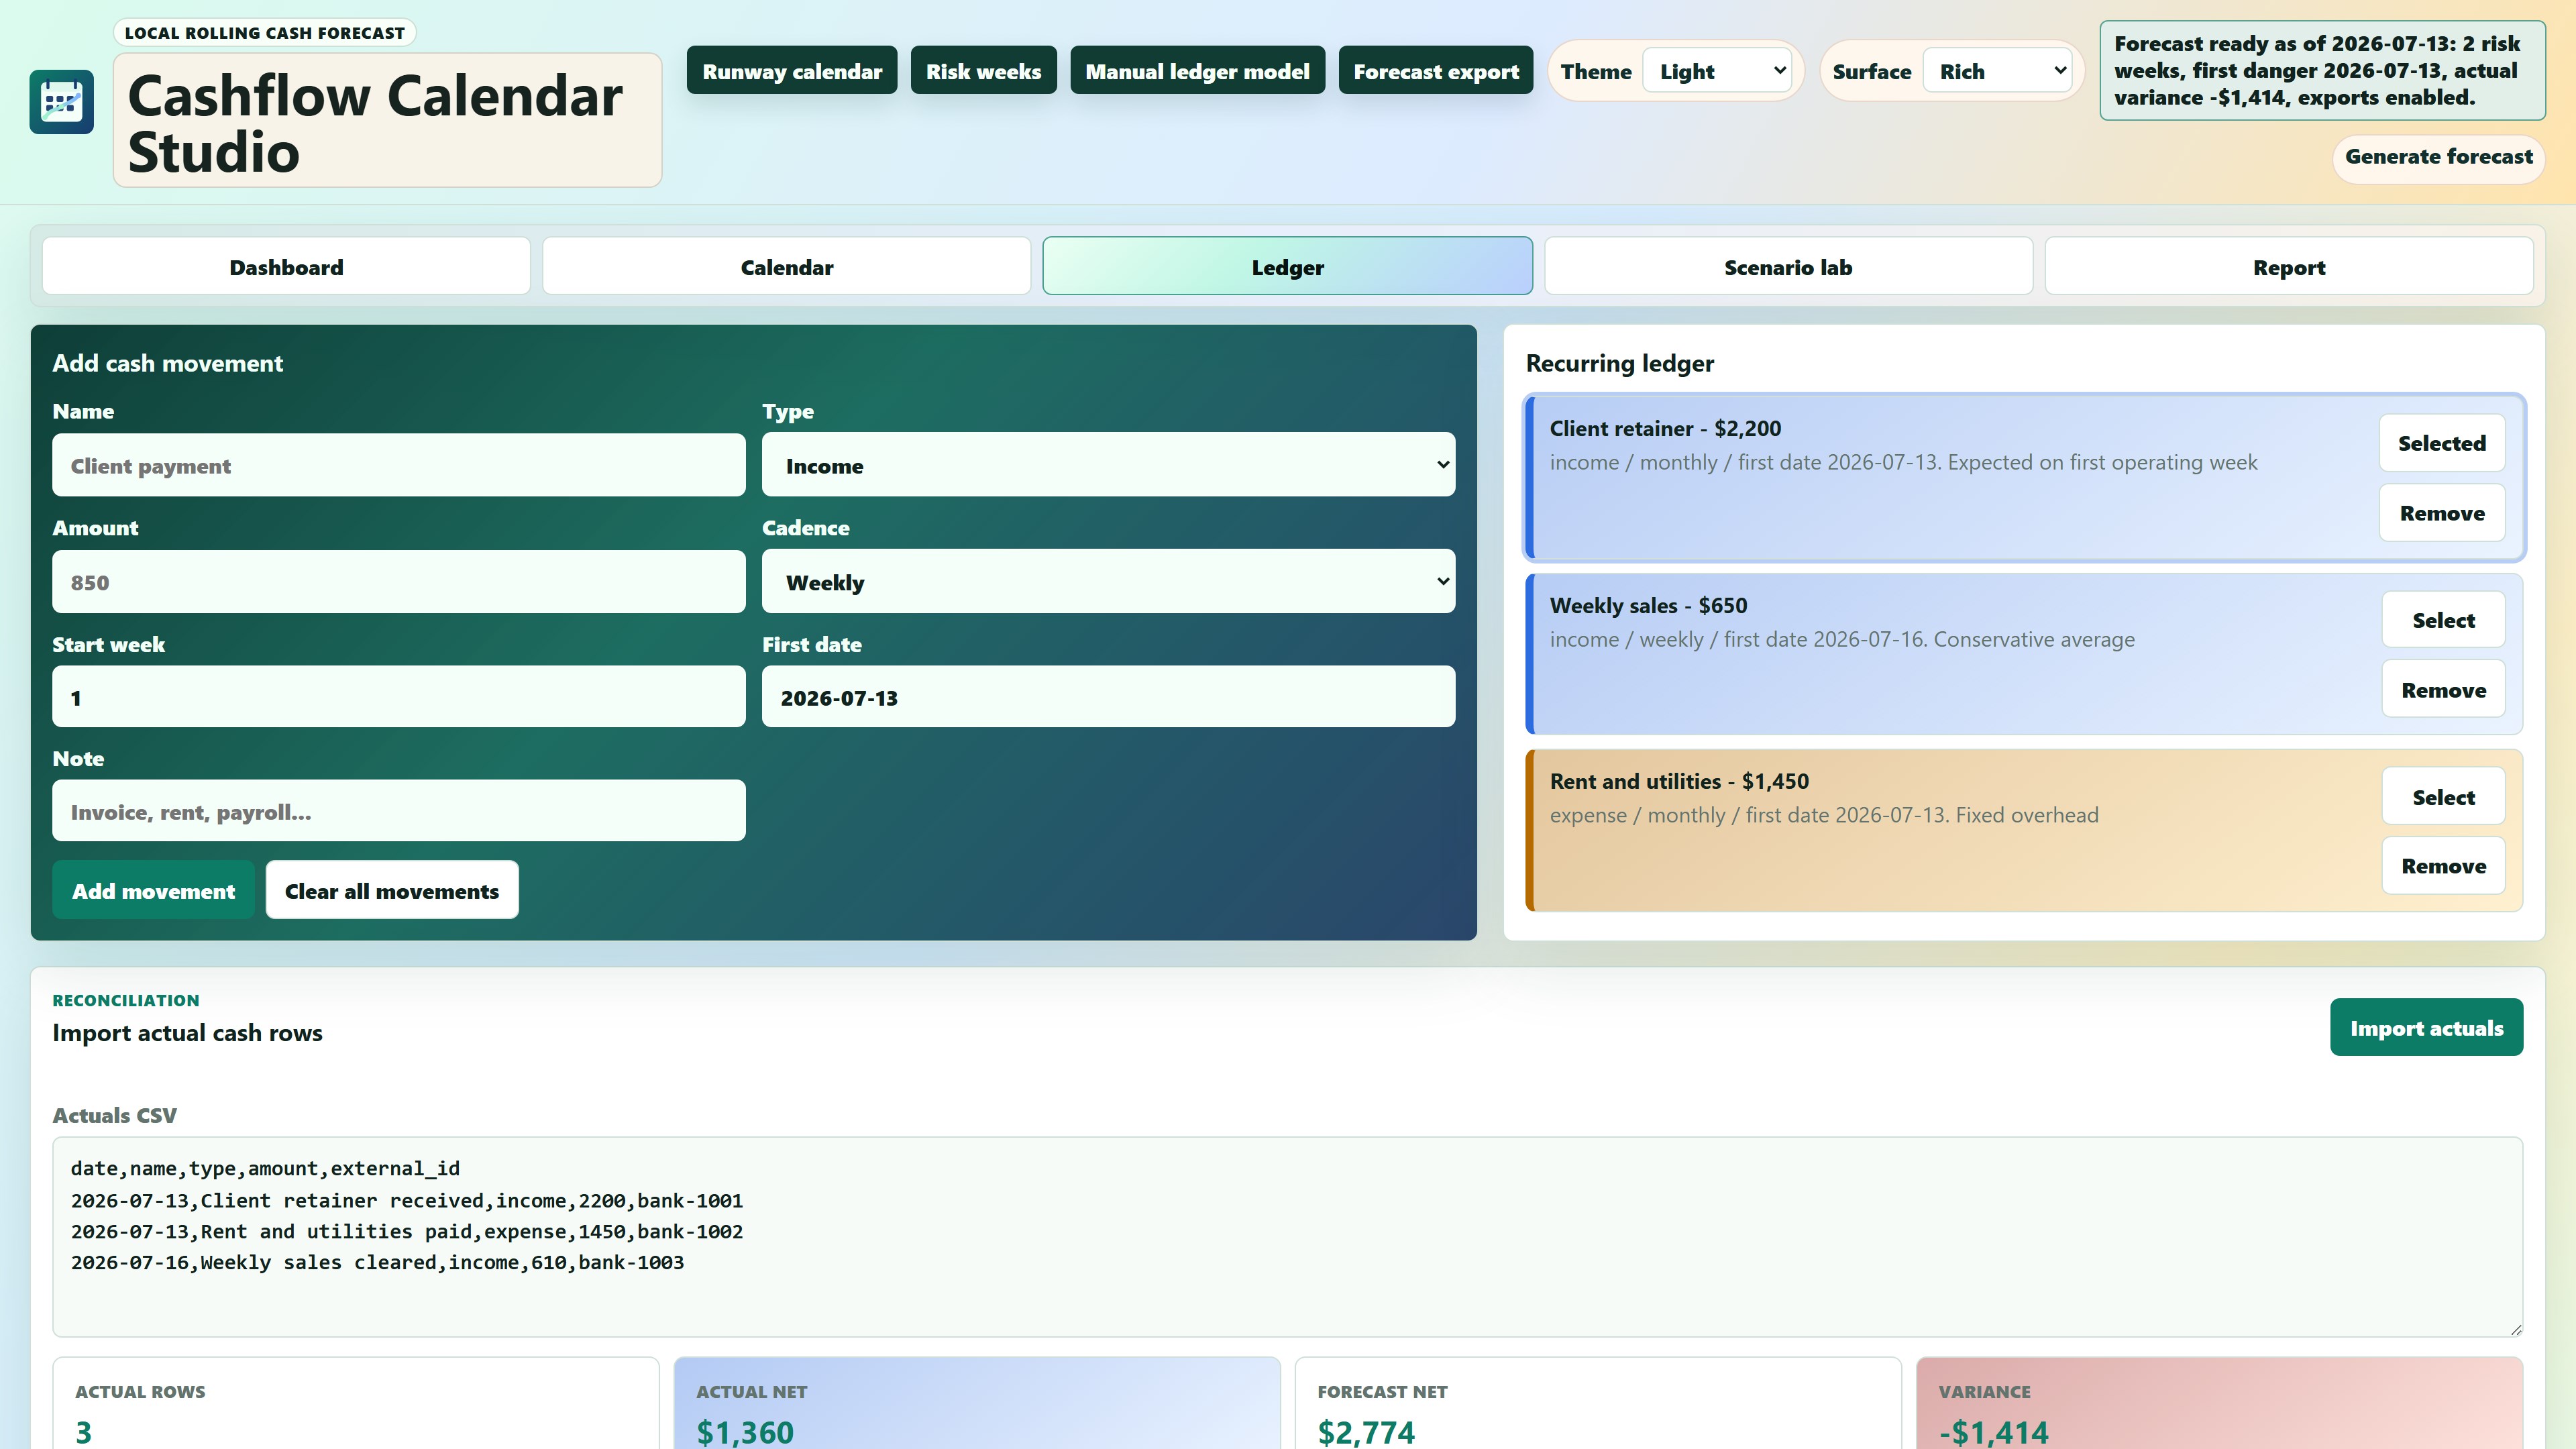Open the Ledger tab

(1287, 267)
